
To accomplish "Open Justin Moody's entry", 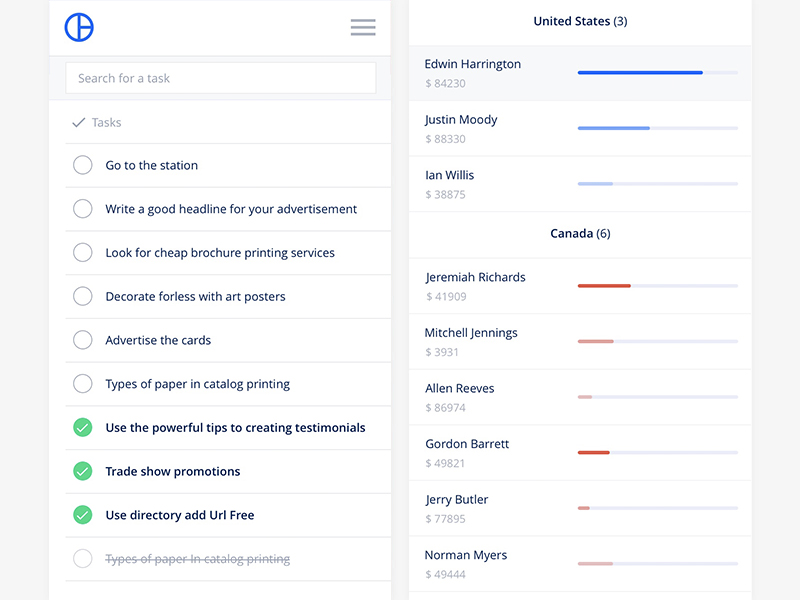I will 461,120.
